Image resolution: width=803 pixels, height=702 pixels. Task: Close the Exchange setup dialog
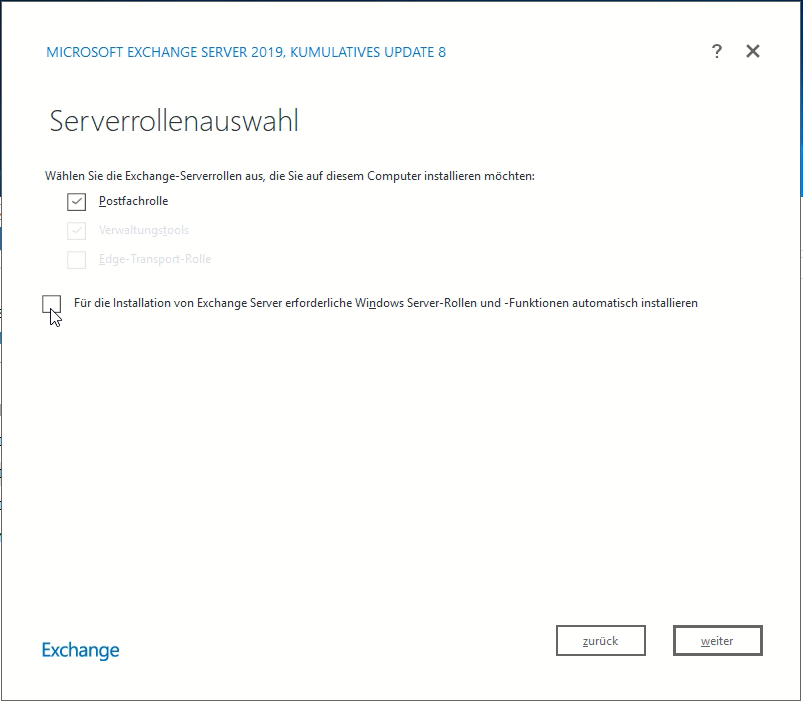(753, 52)
